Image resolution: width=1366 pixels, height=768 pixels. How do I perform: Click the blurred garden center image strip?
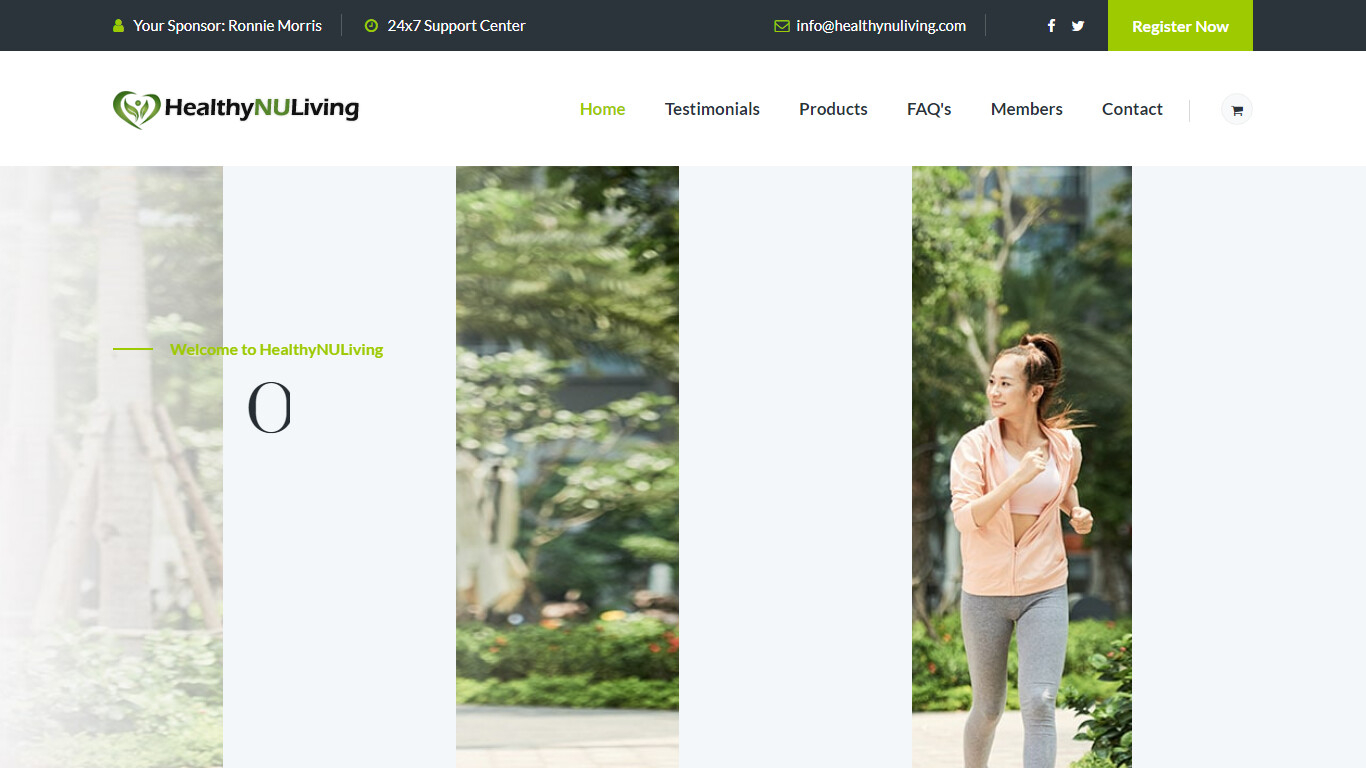point(567,467)
